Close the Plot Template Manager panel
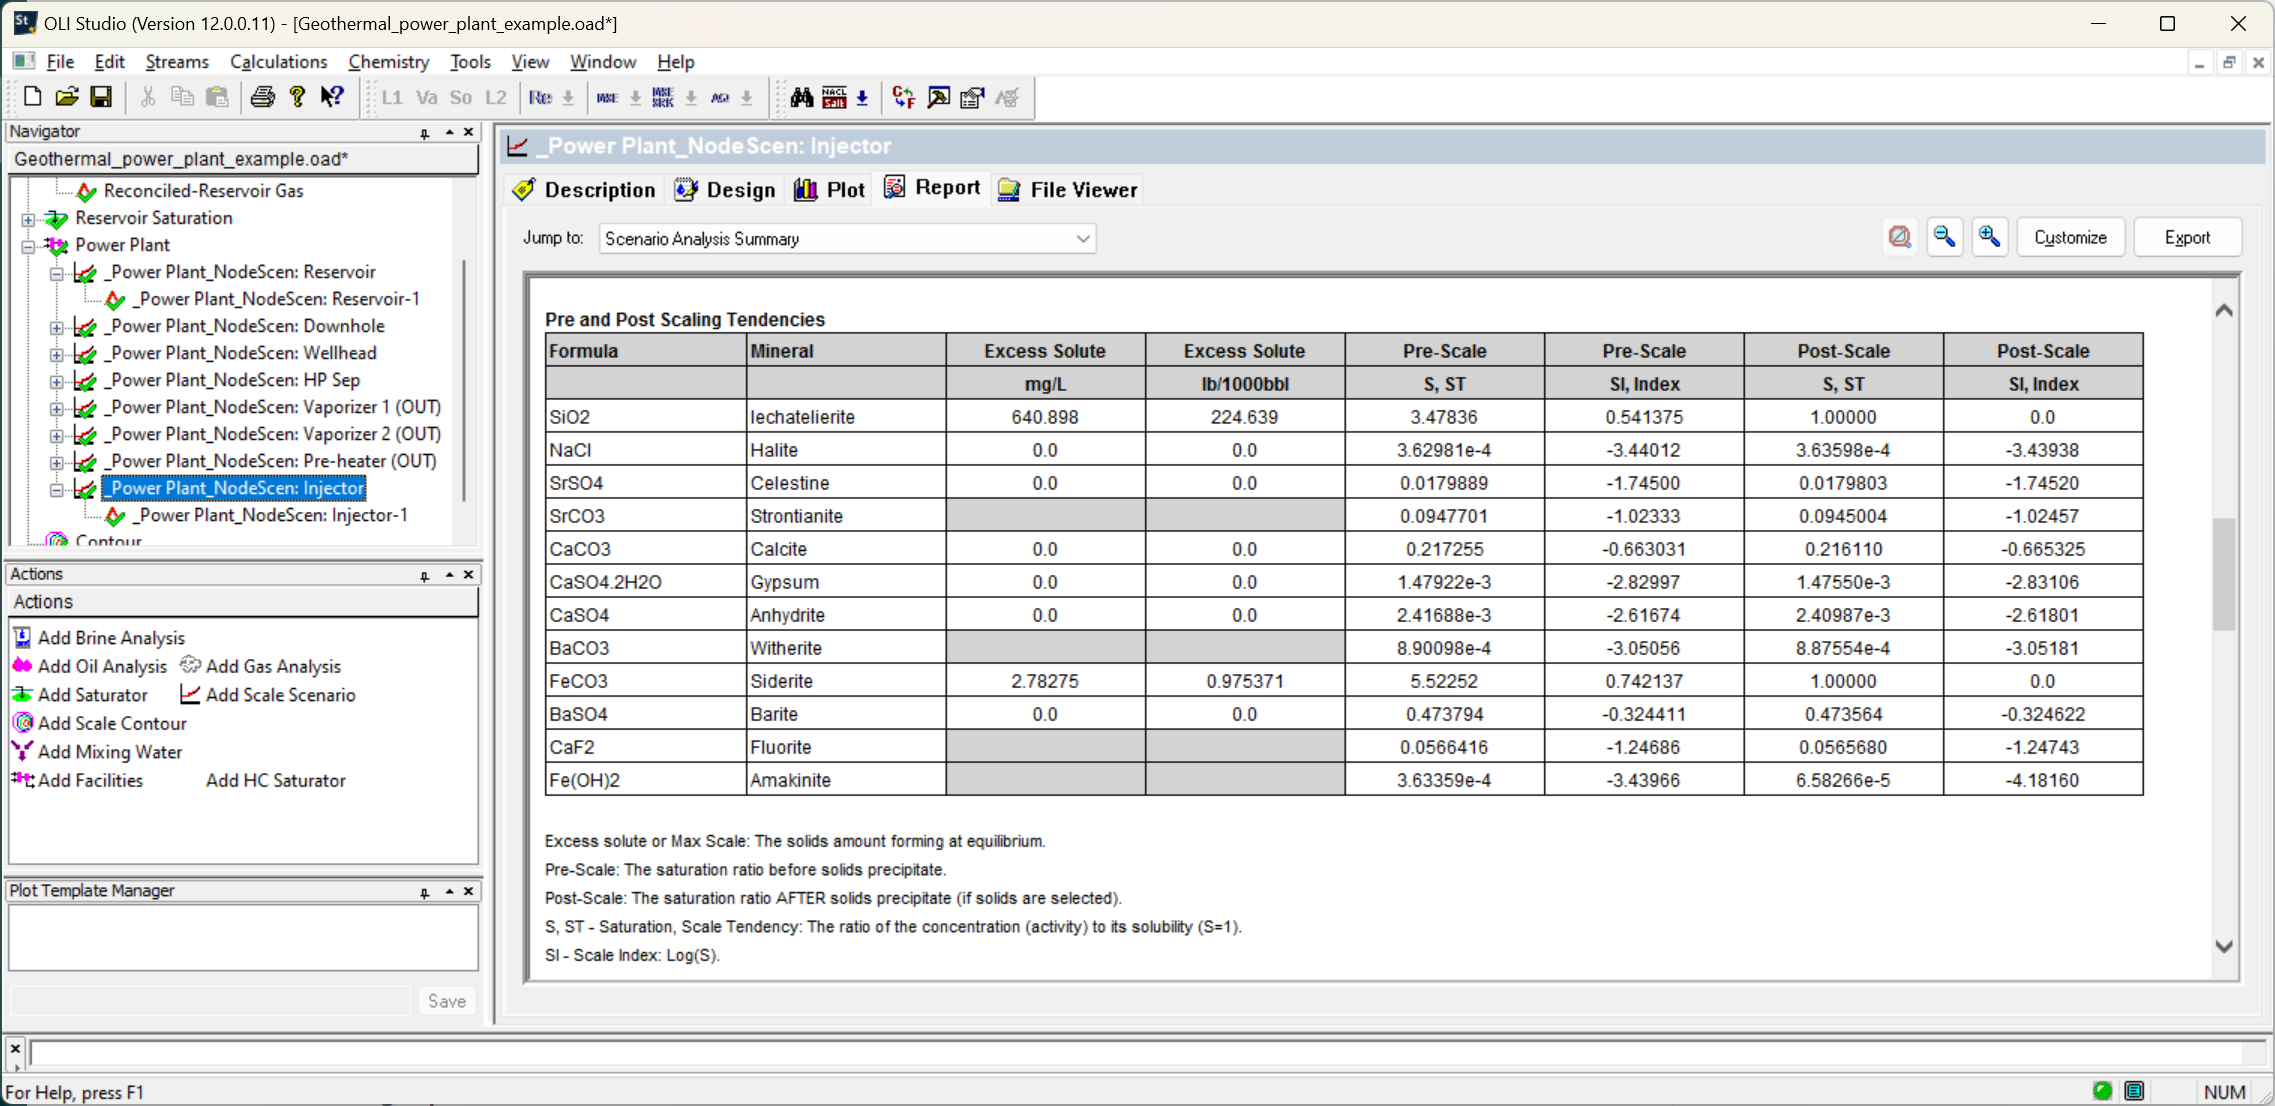 [469, 891]
